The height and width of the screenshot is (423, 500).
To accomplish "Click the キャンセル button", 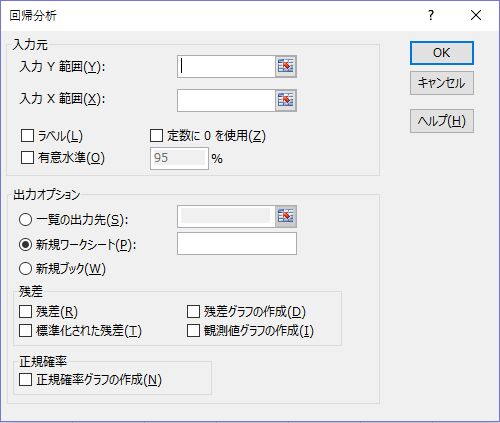I will coord(442,83).
